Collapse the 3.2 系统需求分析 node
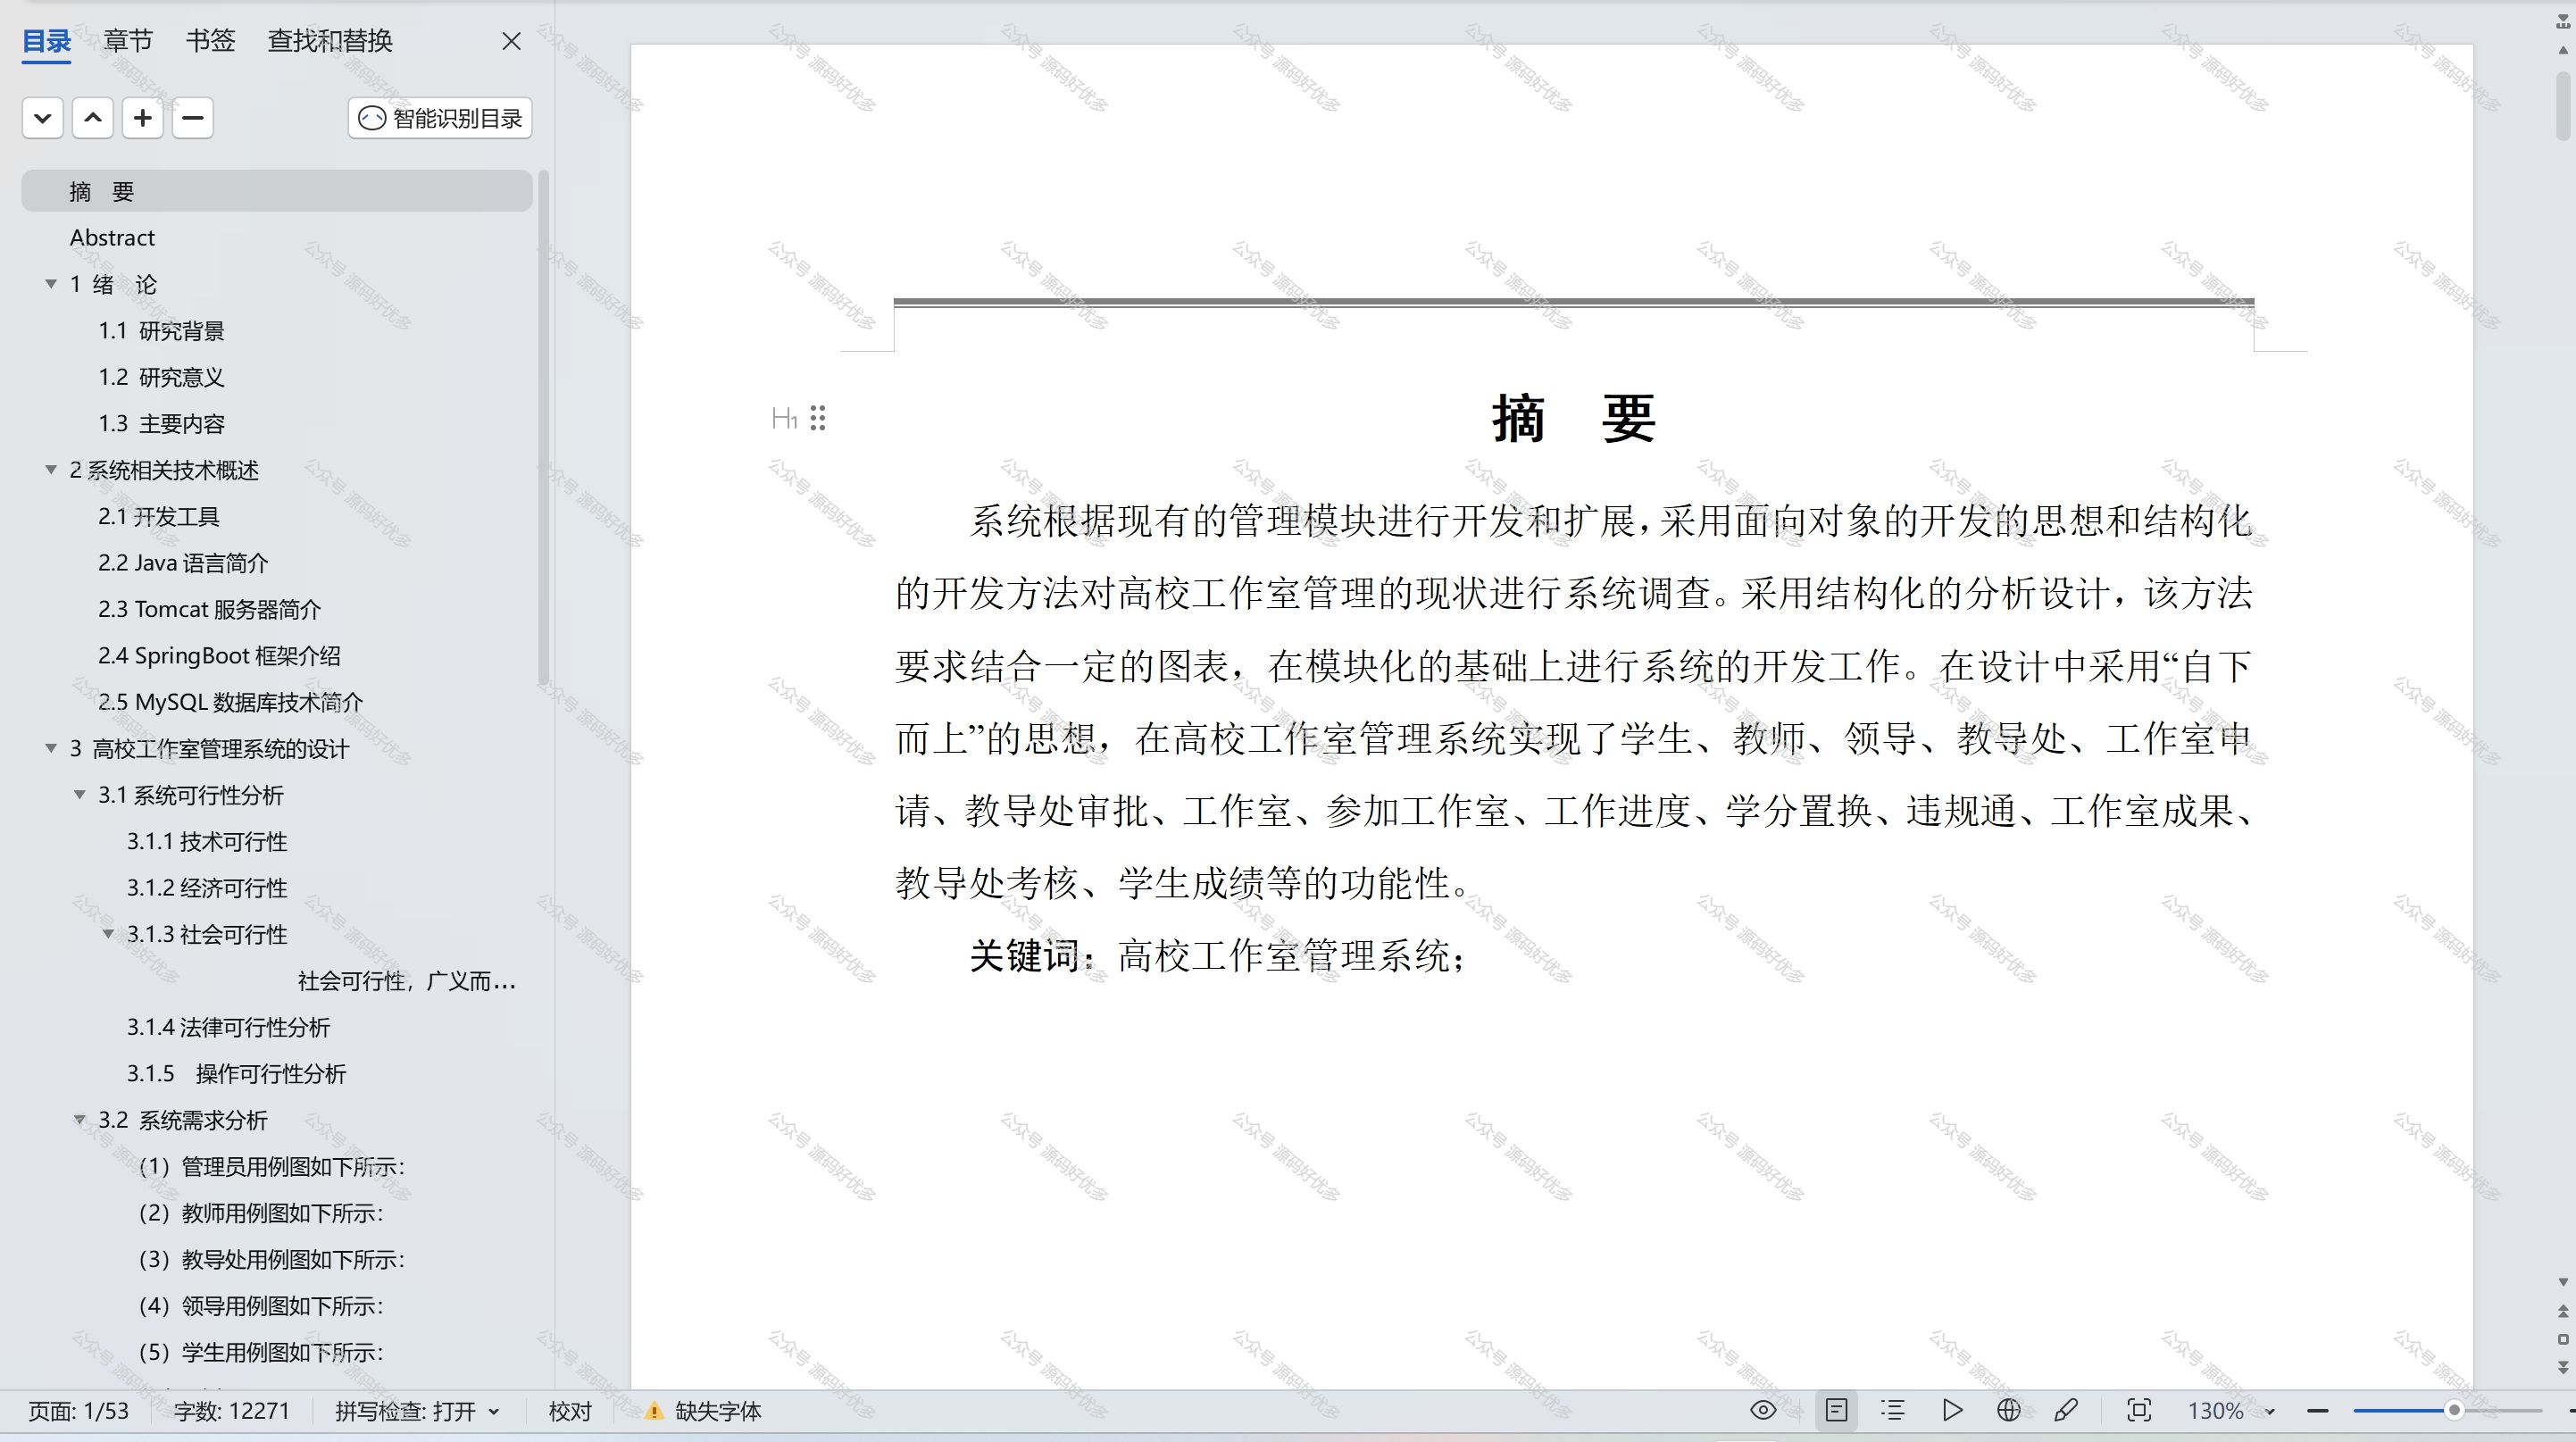2576x1442 pixels. (x=80, y=1120)
